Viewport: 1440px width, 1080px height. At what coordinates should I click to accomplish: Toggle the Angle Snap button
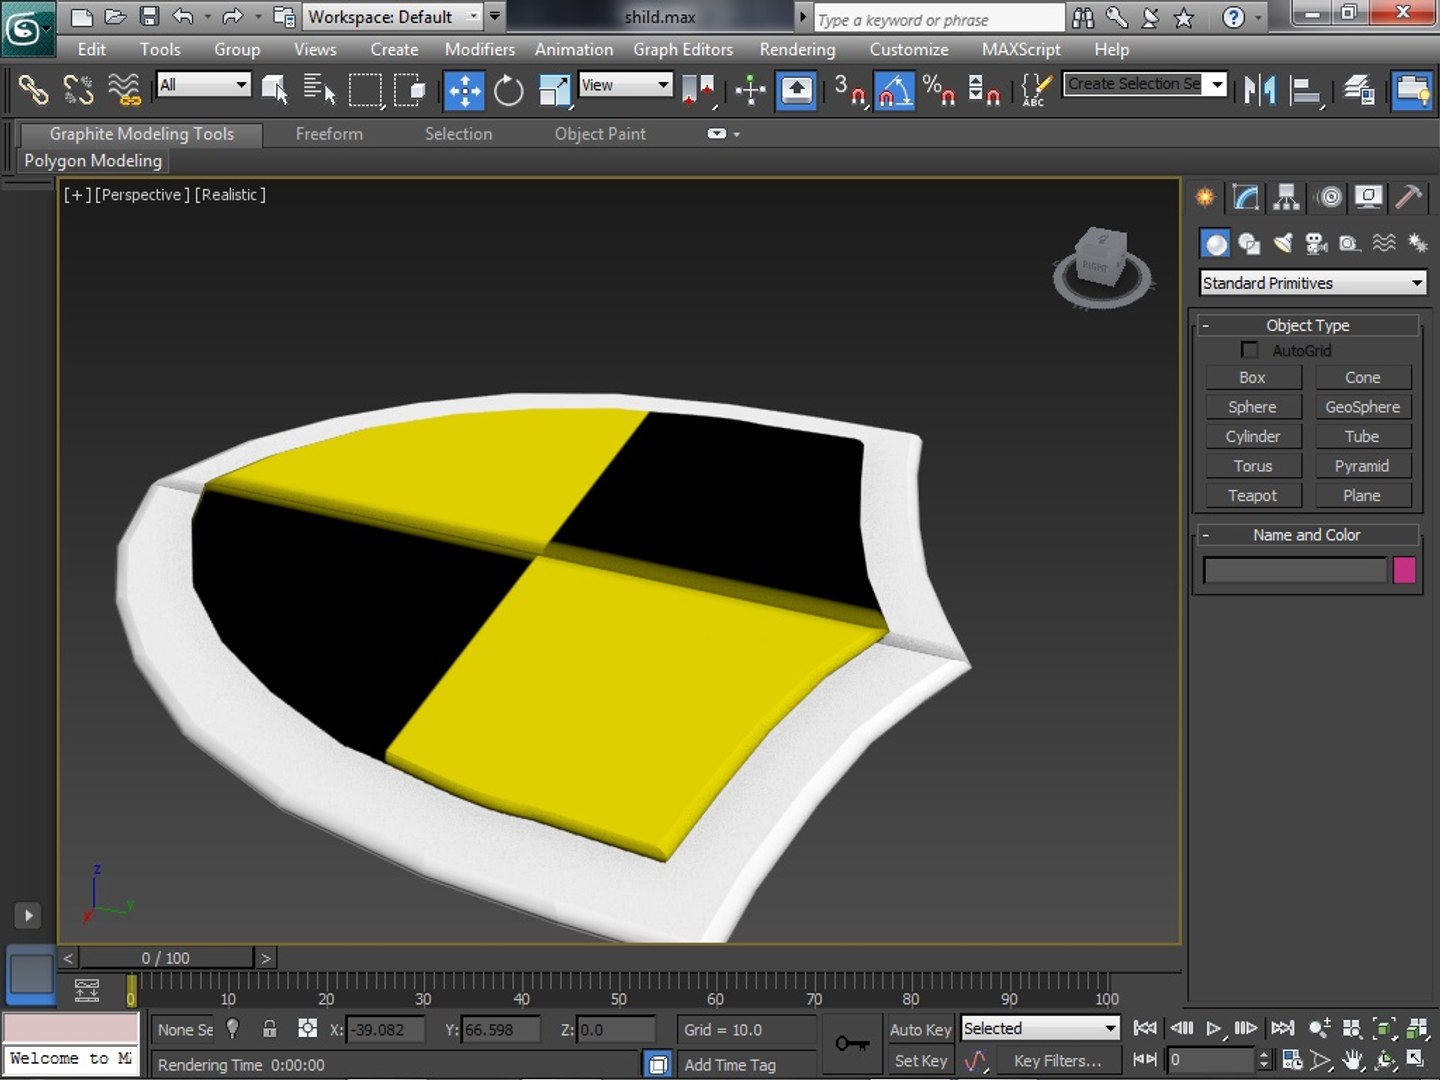[x=895, y=91]
